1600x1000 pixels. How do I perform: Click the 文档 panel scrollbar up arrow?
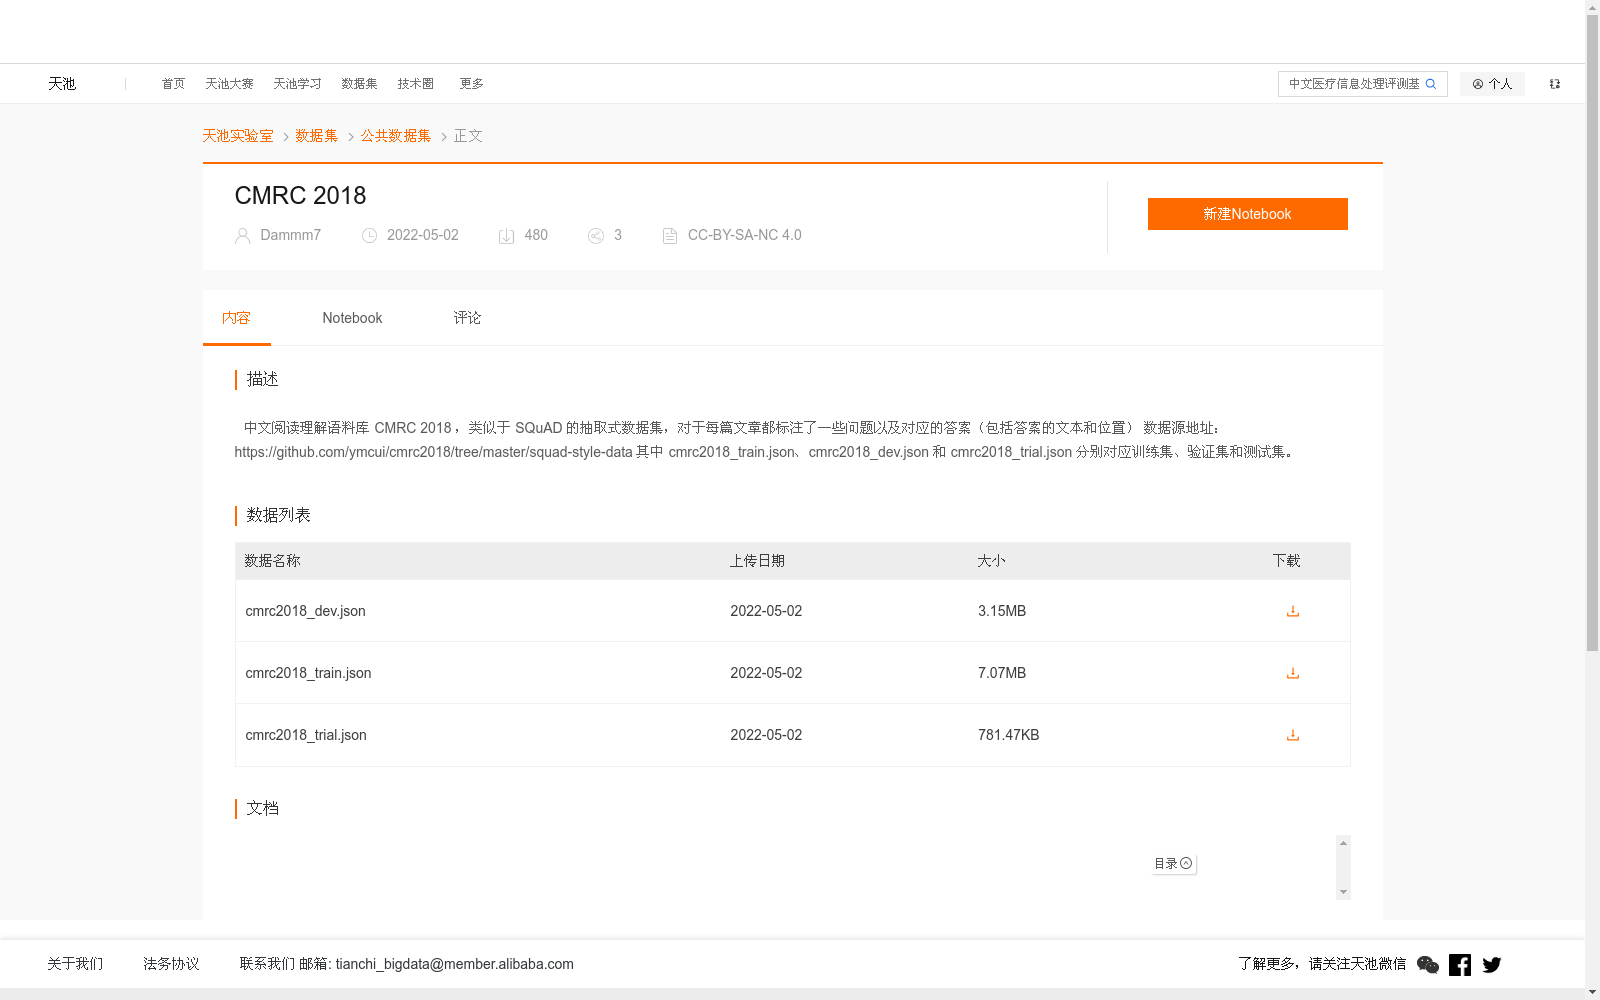1343,843
